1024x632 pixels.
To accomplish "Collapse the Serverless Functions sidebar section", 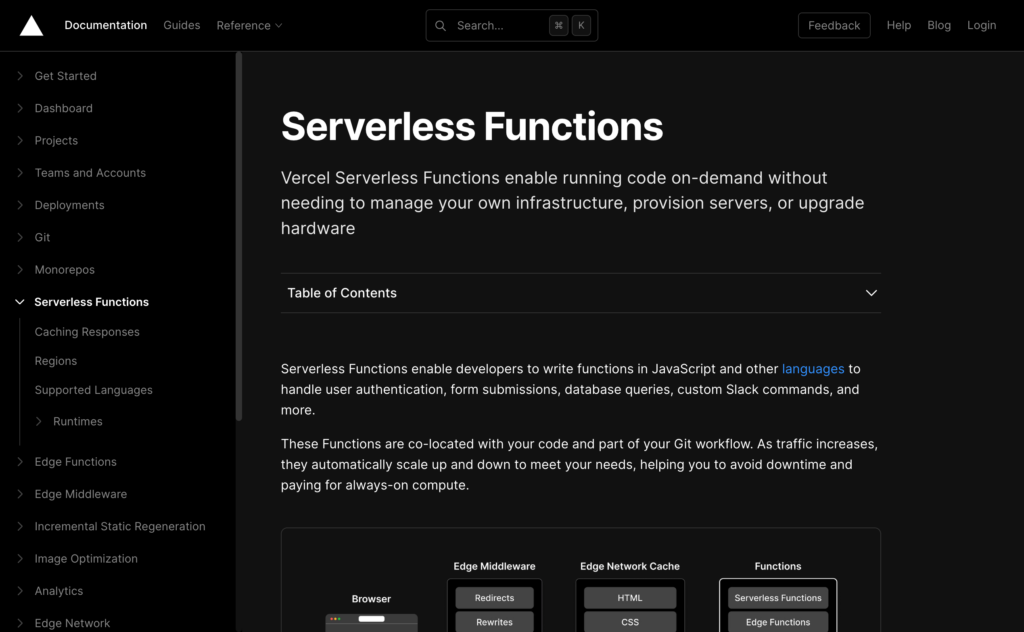I will pyautogui.click(x=20, y=302).
